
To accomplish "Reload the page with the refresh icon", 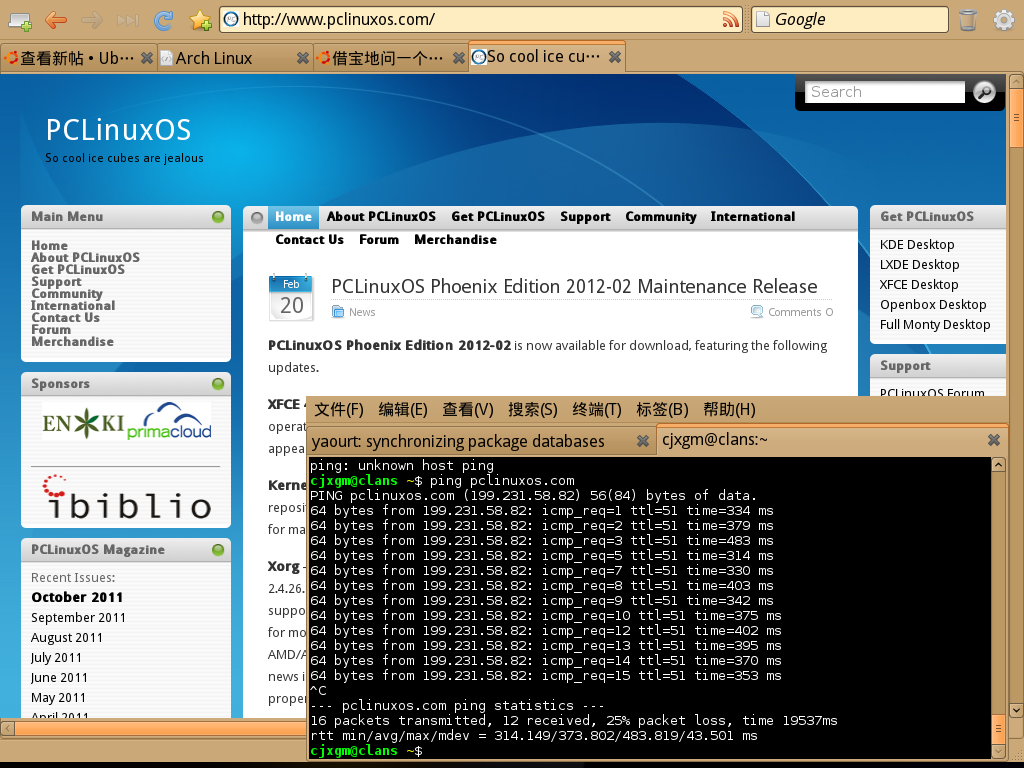I will [163, 20].
